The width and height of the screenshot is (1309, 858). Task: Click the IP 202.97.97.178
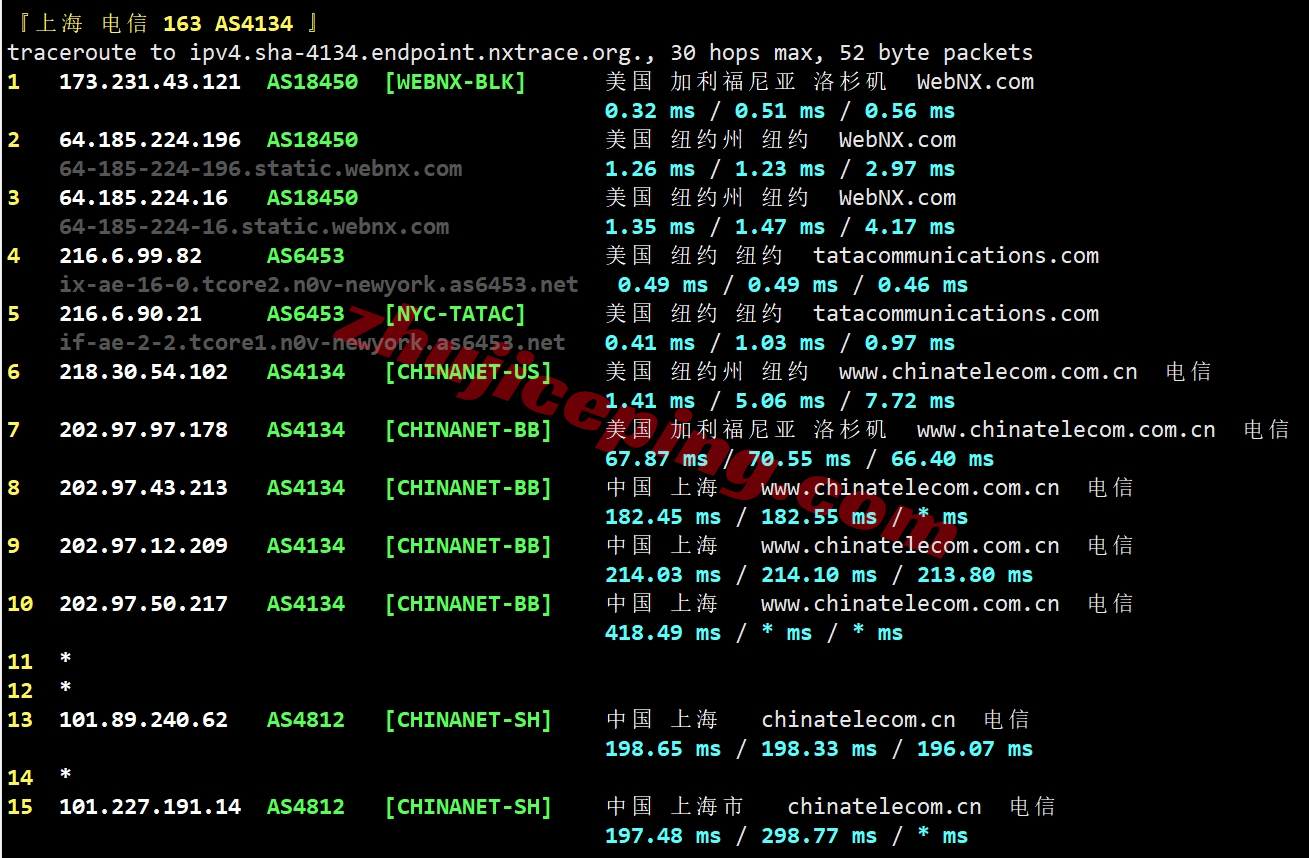tap(143, 430)
